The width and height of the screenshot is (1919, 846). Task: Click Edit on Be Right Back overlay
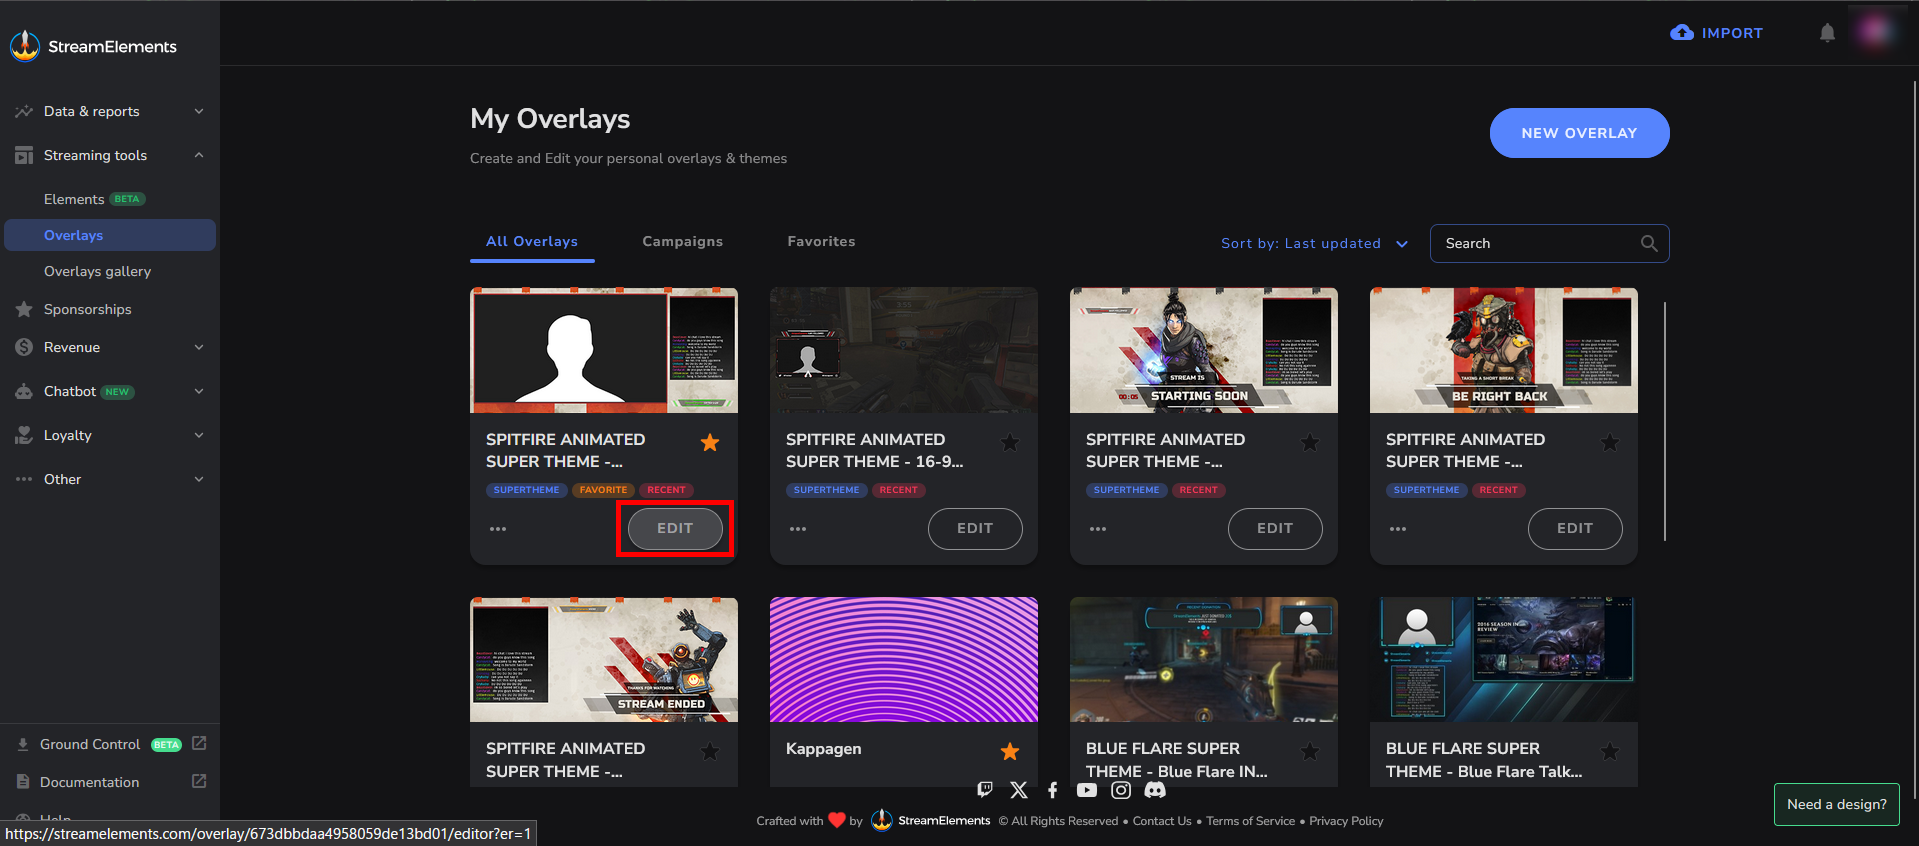(1575, 528)
